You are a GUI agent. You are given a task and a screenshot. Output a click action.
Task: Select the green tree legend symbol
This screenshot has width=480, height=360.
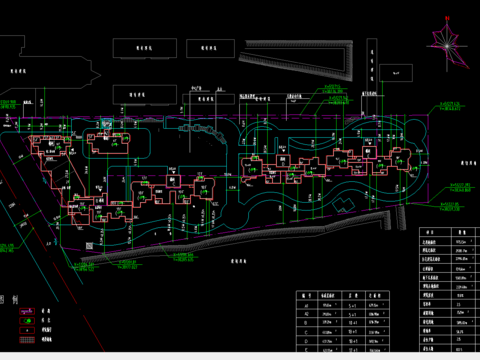pyautogui.click(x=27, y=321)
